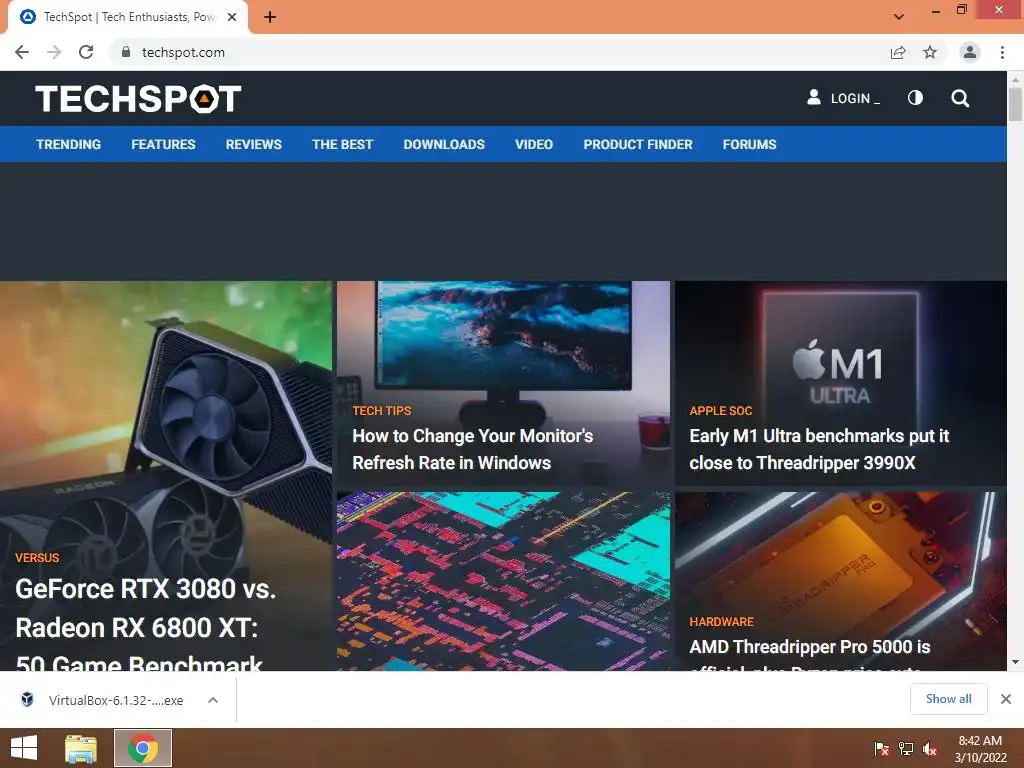
Task: Open GeForce RTX 3080 vs. Radeon article
Action: [x=146, y=626]
